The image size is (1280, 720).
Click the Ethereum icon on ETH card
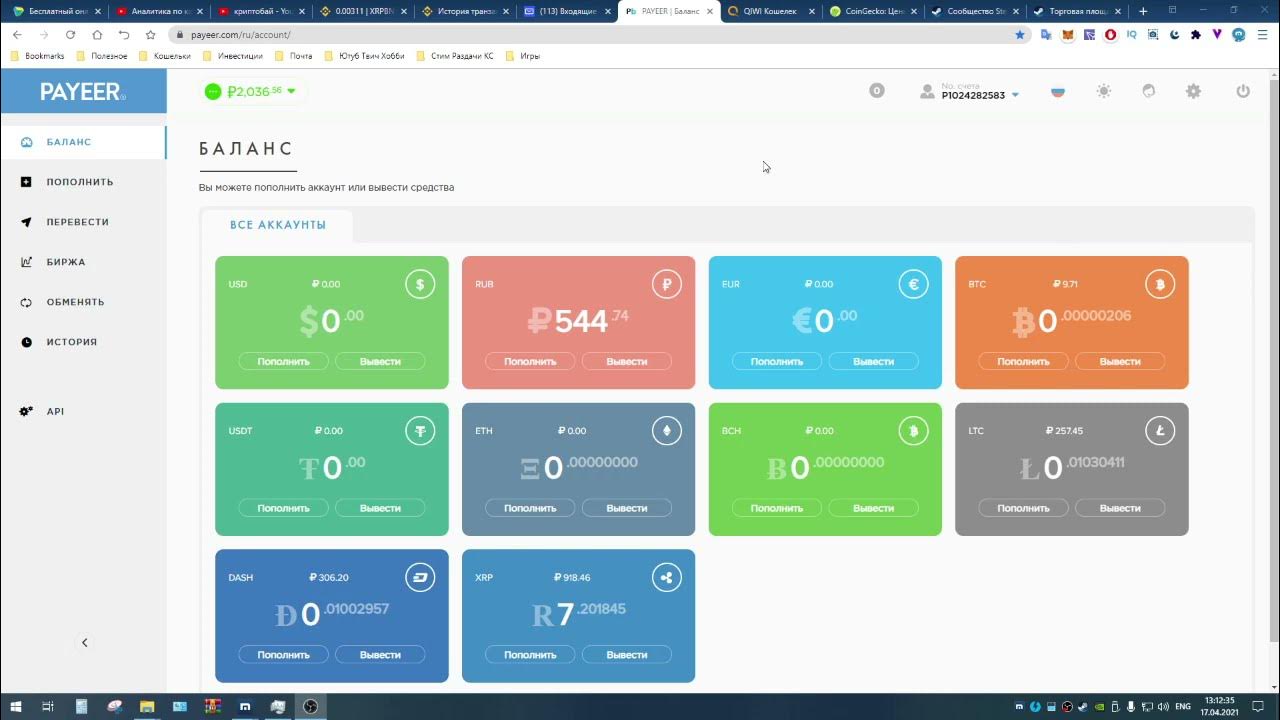tap(666, 431)
